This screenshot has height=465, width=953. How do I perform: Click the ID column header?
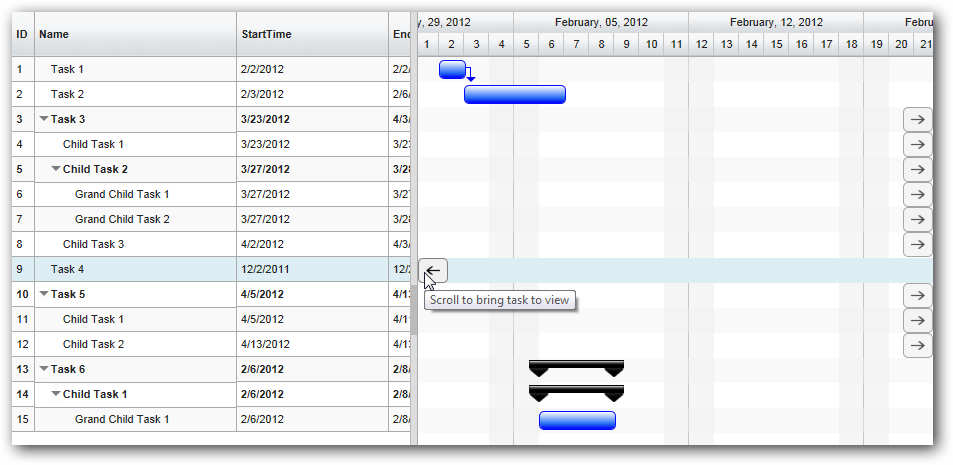click(22, 34)
